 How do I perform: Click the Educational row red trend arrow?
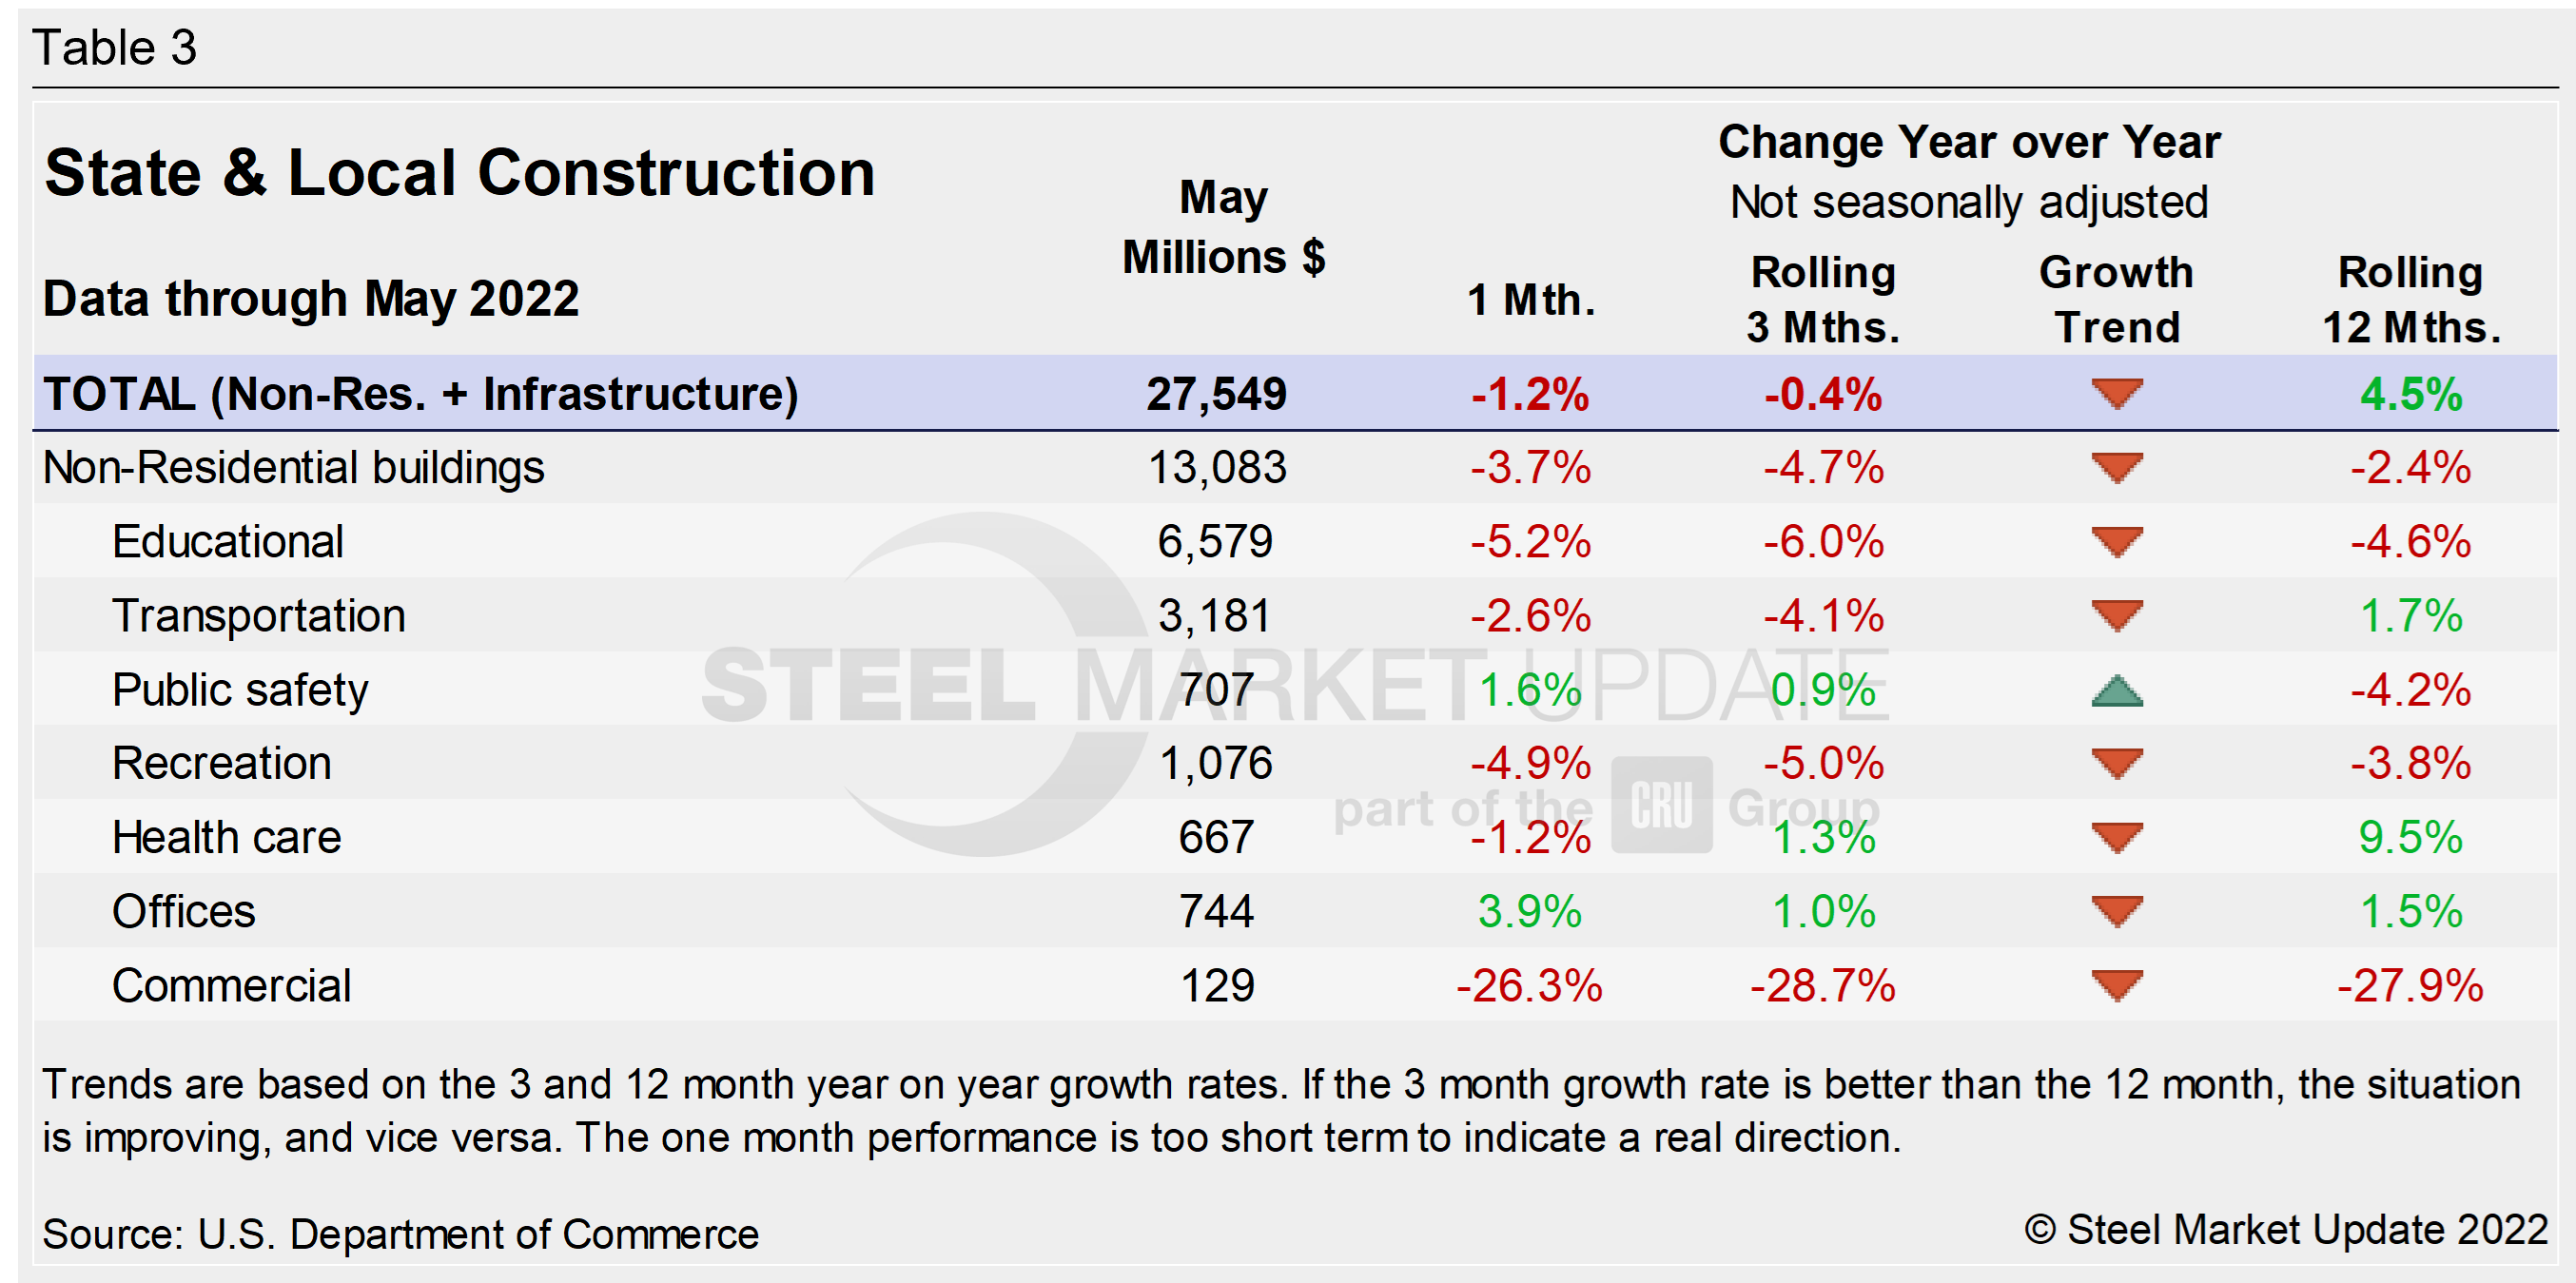pyautogui.click(x=2117, y=541)
